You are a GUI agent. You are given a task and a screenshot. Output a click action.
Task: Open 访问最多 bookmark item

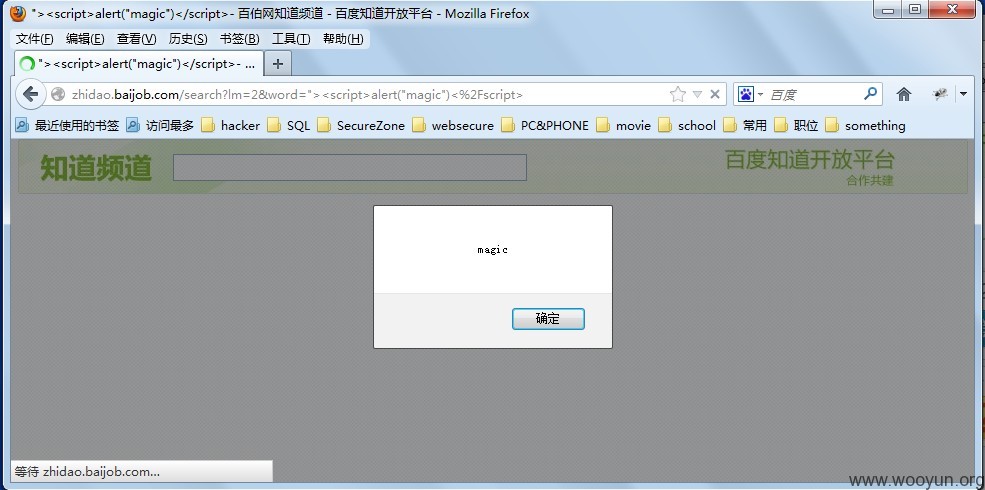tap(160, 126)
